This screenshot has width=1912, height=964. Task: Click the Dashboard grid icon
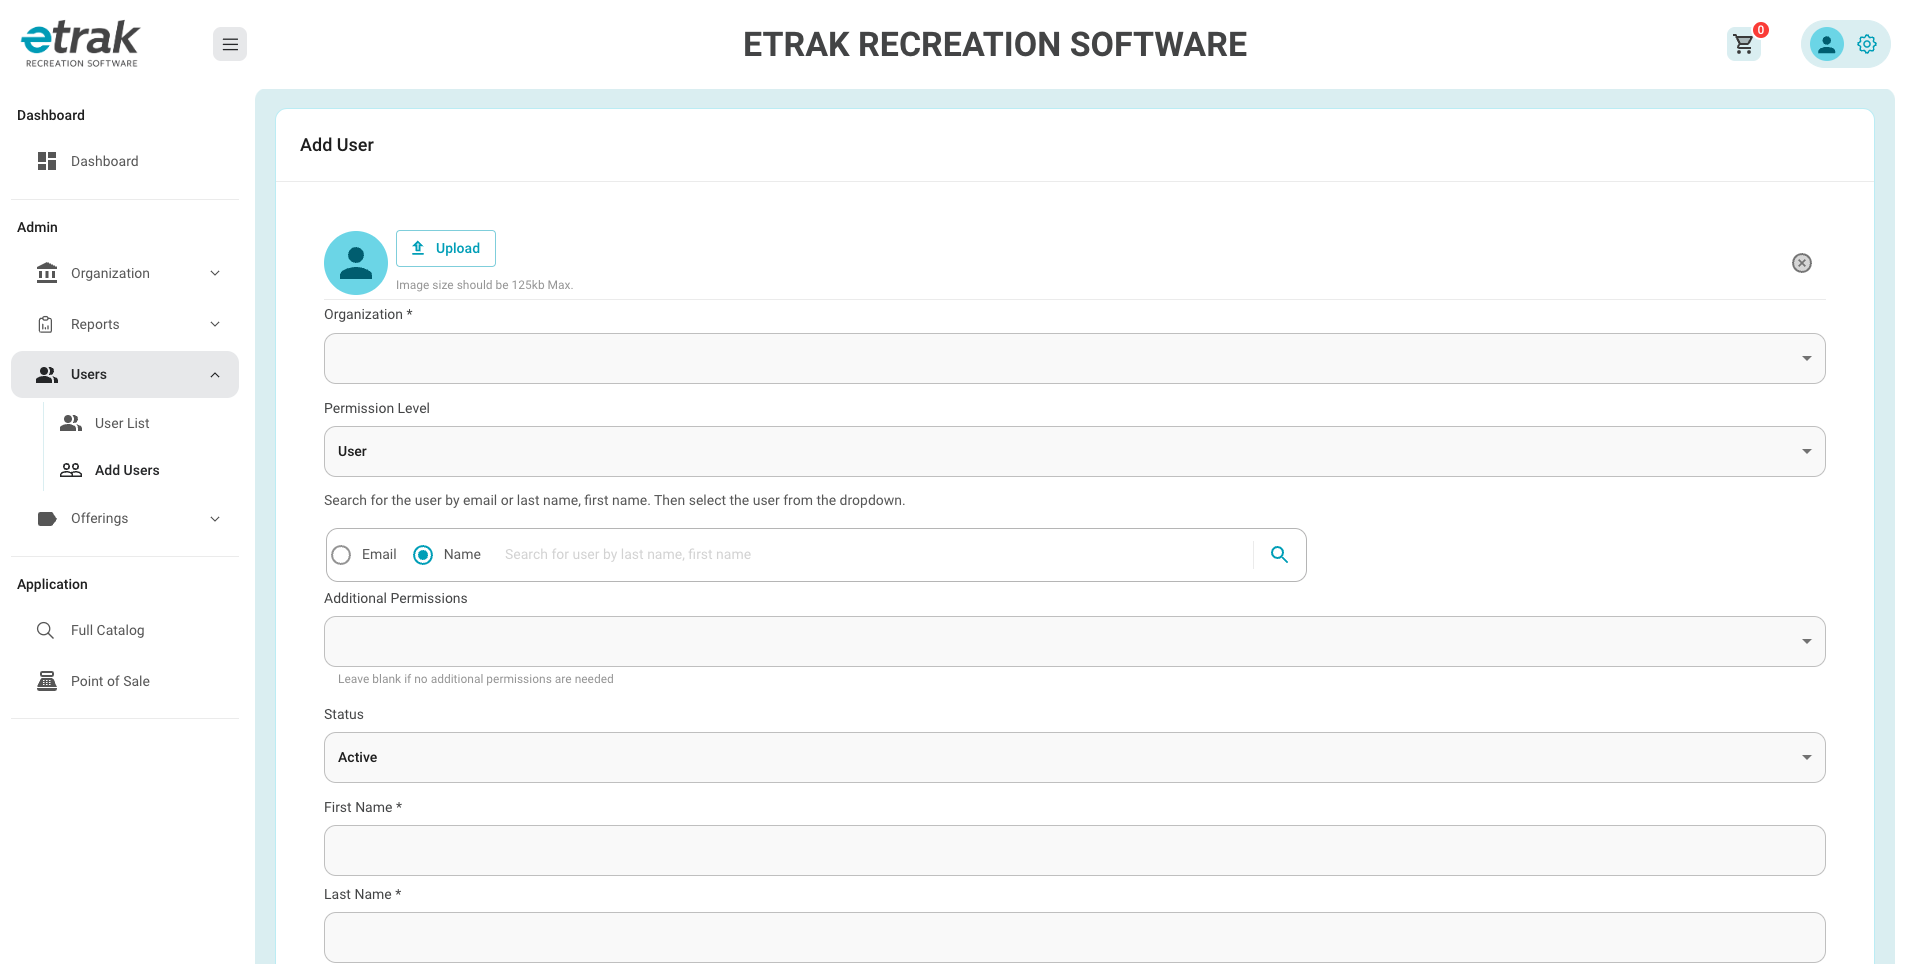pyautogui.click(x=47, y=161)
